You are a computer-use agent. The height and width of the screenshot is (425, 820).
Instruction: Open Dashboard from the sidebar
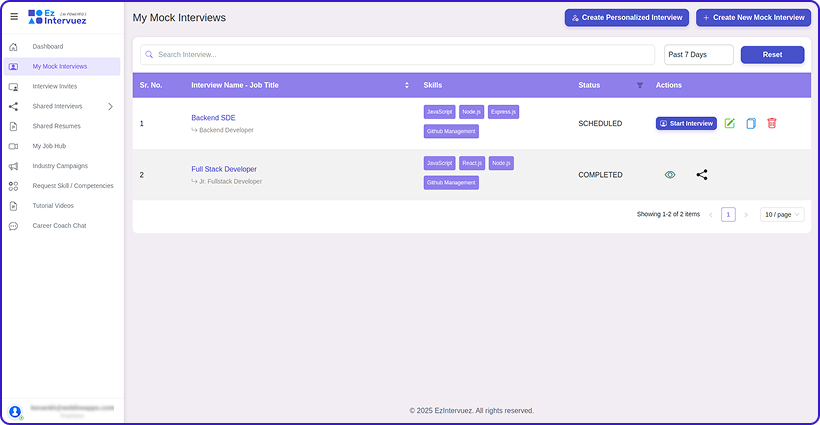47,46
